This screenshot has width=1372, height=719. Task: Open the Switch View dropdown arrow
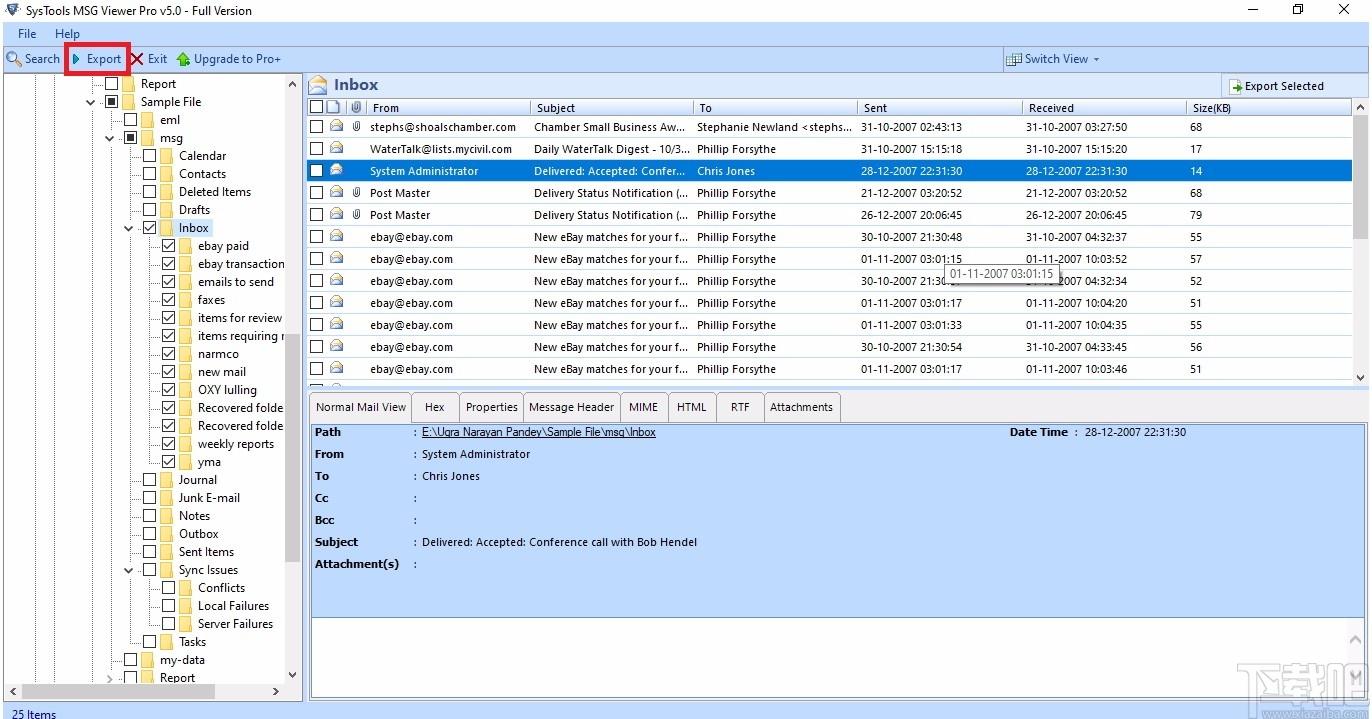pos(1096,59)
